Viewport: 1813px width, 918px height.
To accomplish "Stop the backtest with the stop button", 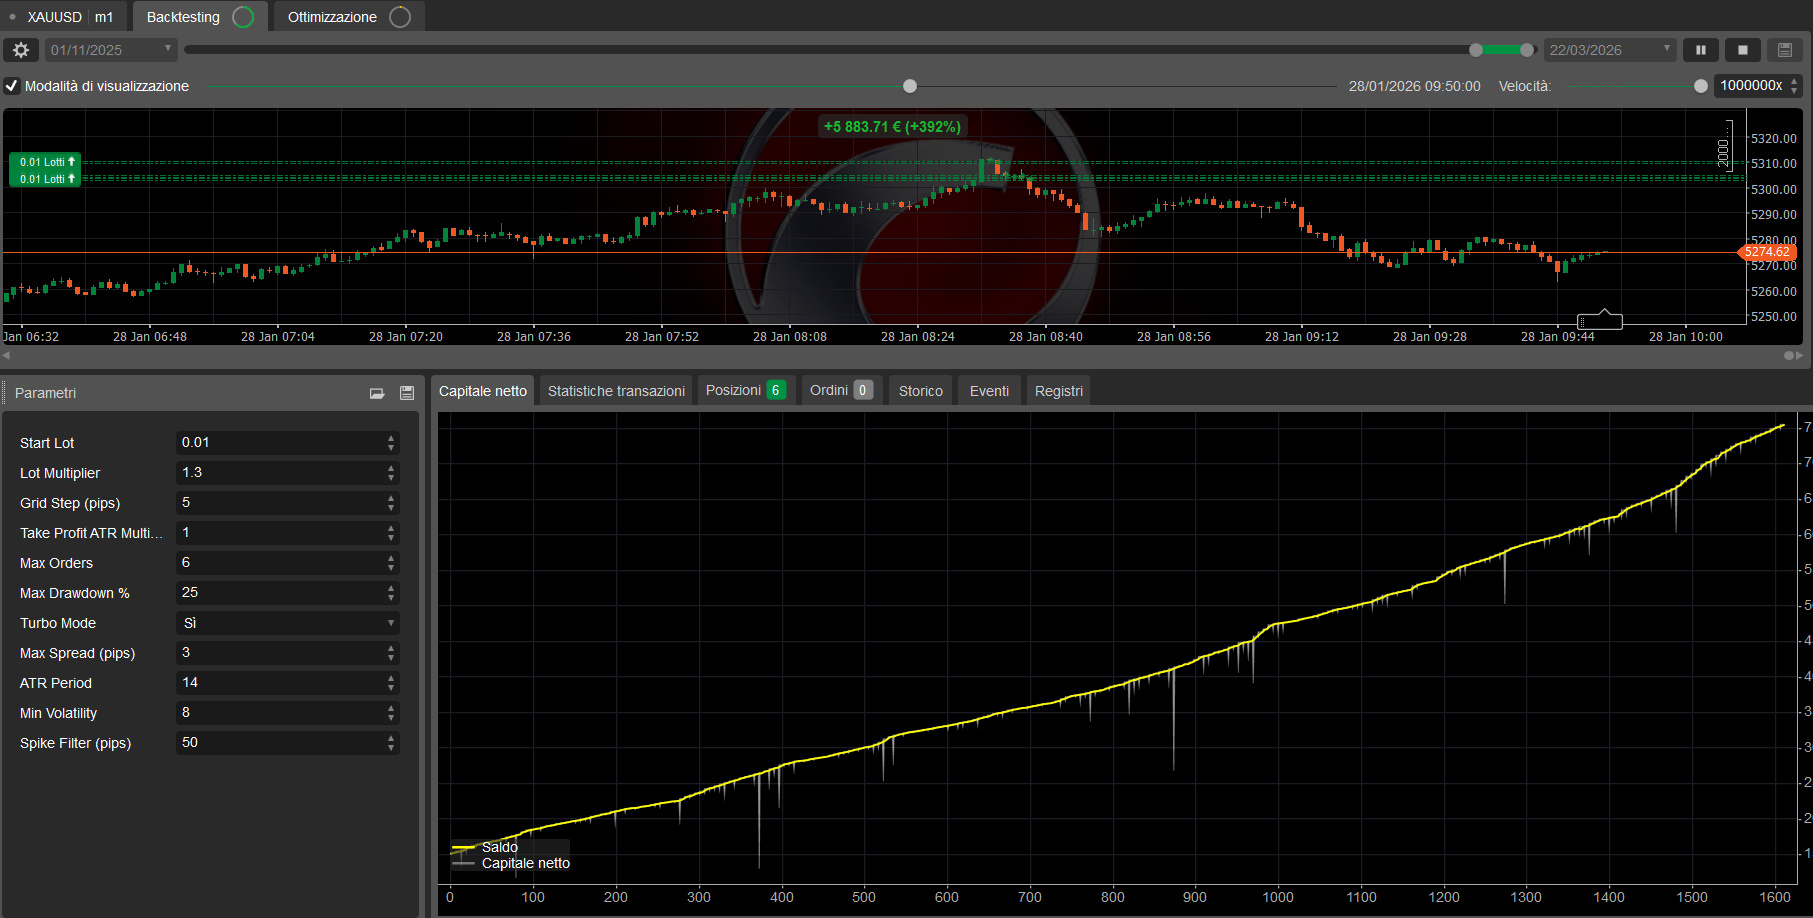I will (x=1742, y=50).
